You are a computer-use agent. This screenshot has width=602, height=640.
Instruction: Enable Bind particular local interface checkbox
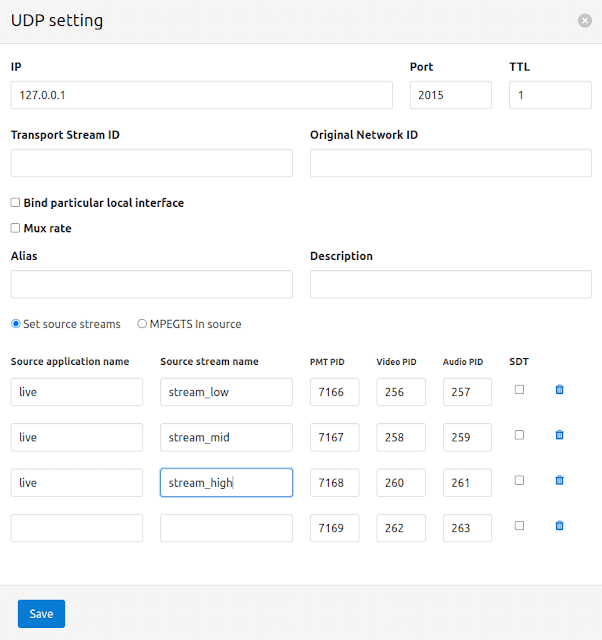pyautogui.click(x=15, y=203)
